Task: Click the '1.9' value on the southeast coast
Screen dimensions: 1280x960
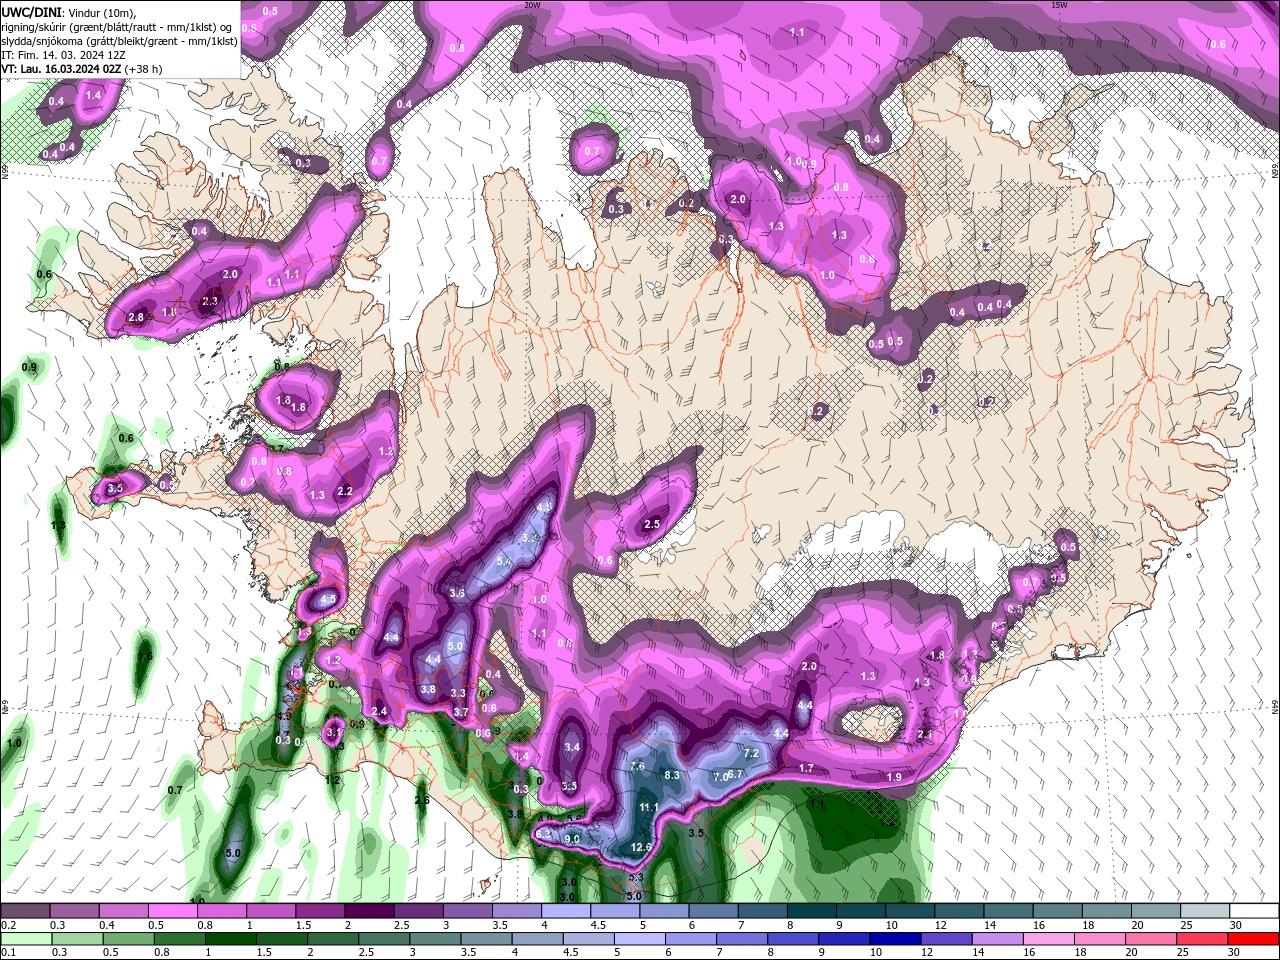Action: 894,777
